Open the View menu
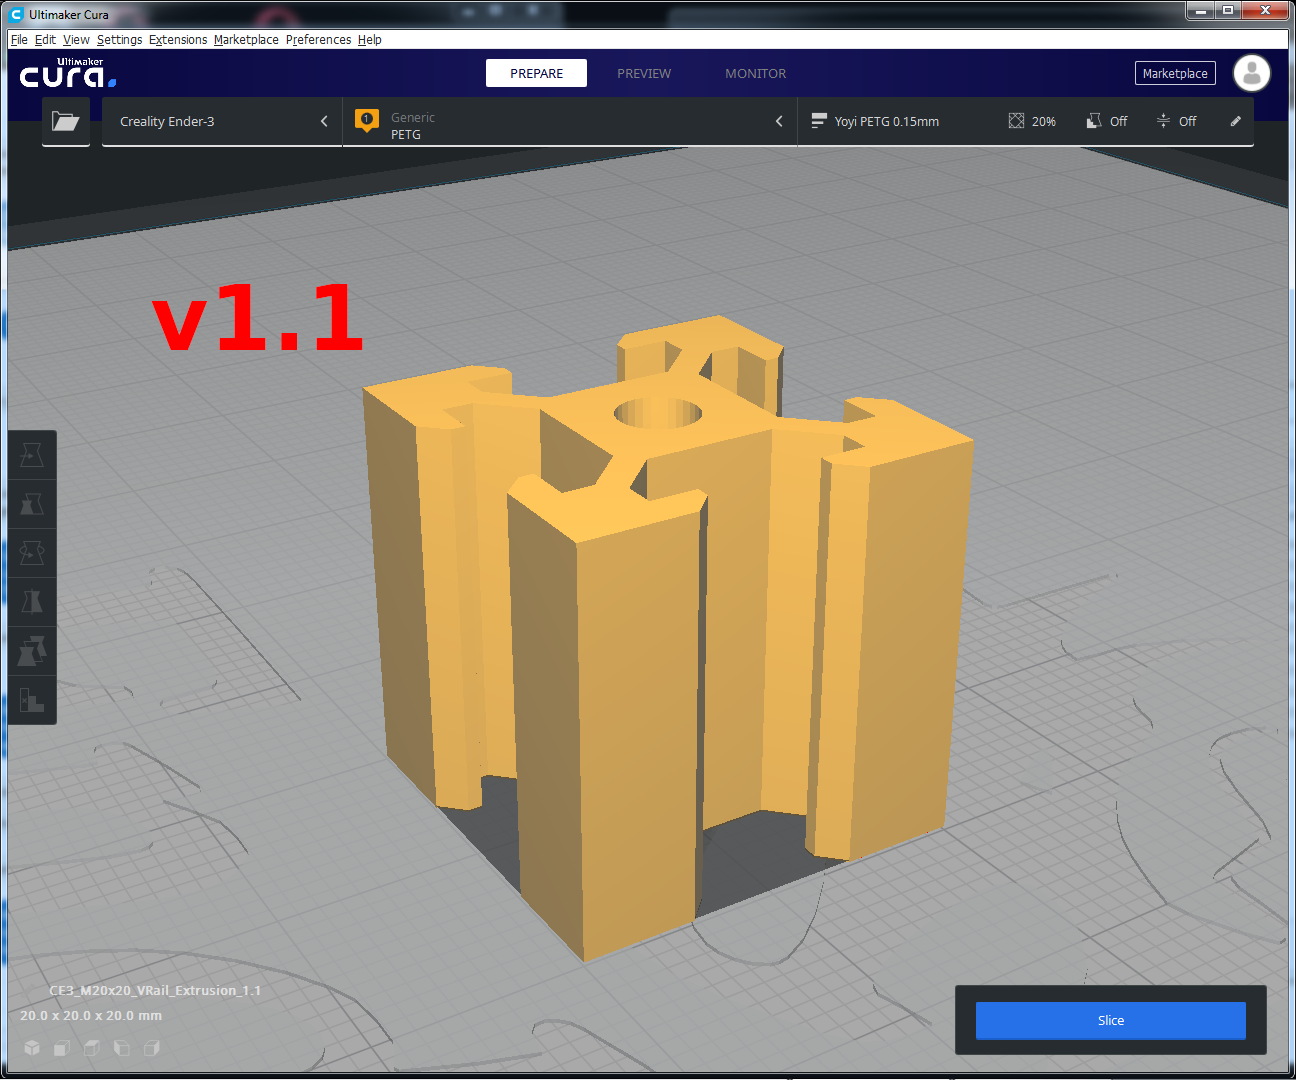The height and width of the screenshot is (1080, 1296). pos(76,40)
